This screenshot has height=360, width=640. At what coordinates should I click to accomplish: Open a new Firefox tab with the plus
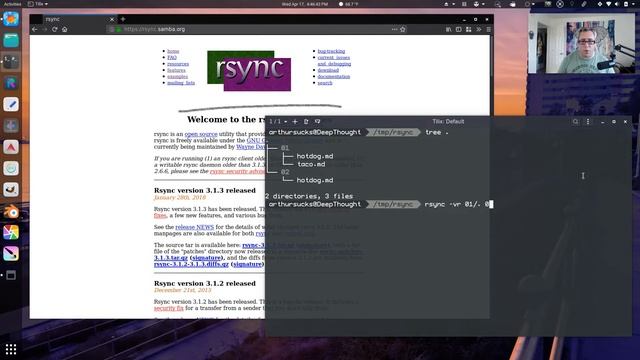pos(123,19)
